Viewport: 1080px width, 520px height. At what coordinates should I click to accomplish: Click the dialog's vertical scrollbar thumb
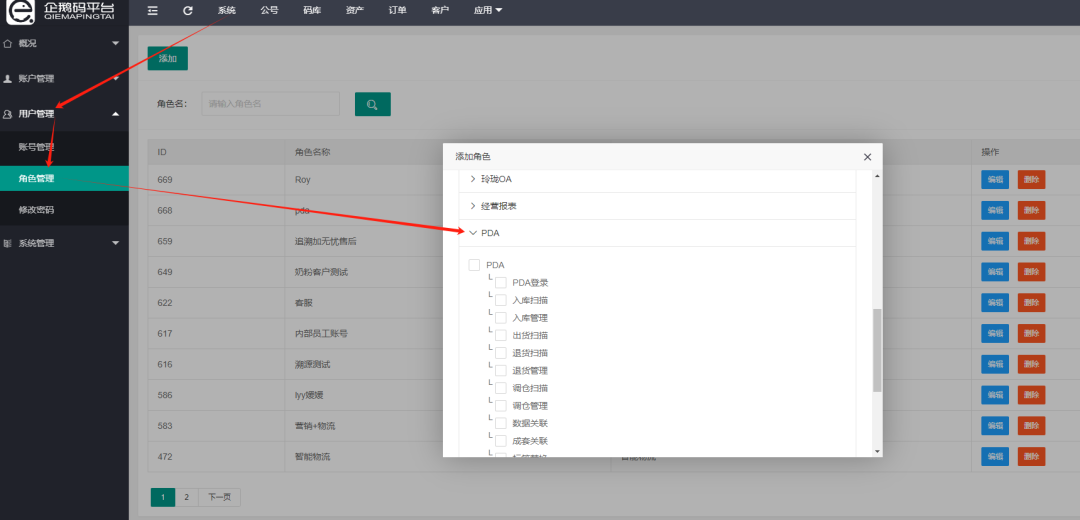[877, 349]
